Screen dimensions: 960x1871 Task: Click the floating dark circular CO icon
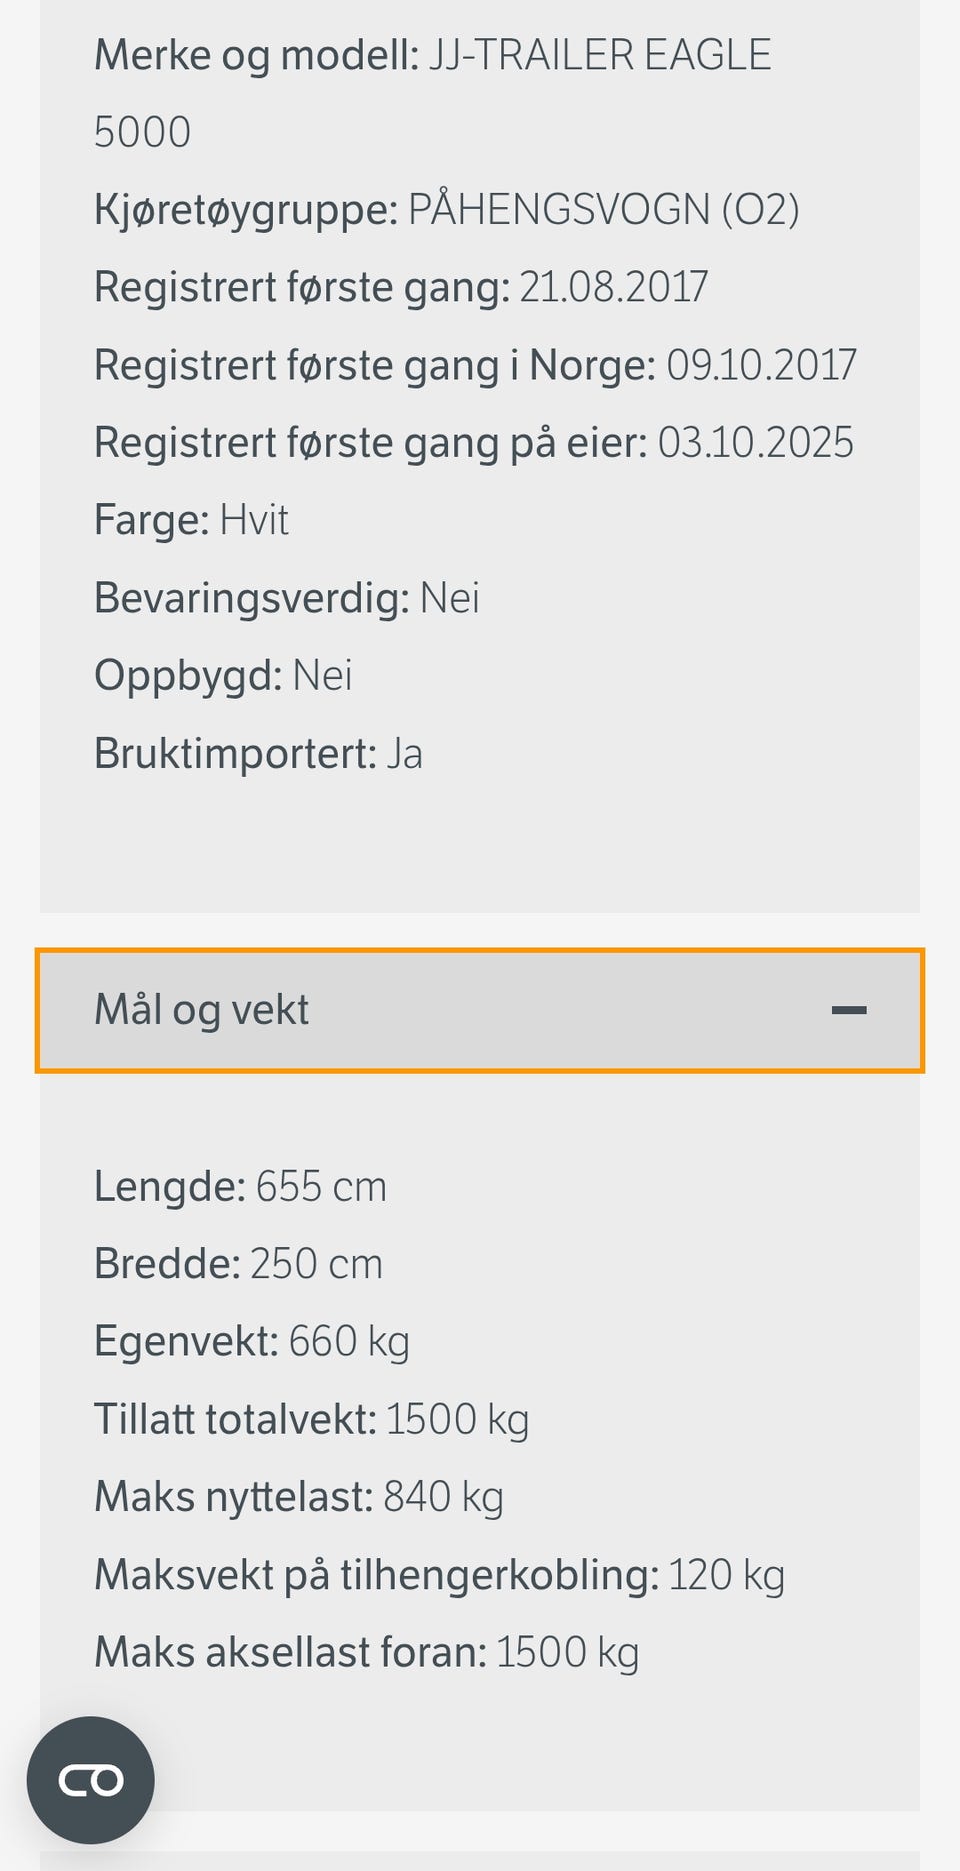(91, 1780)
